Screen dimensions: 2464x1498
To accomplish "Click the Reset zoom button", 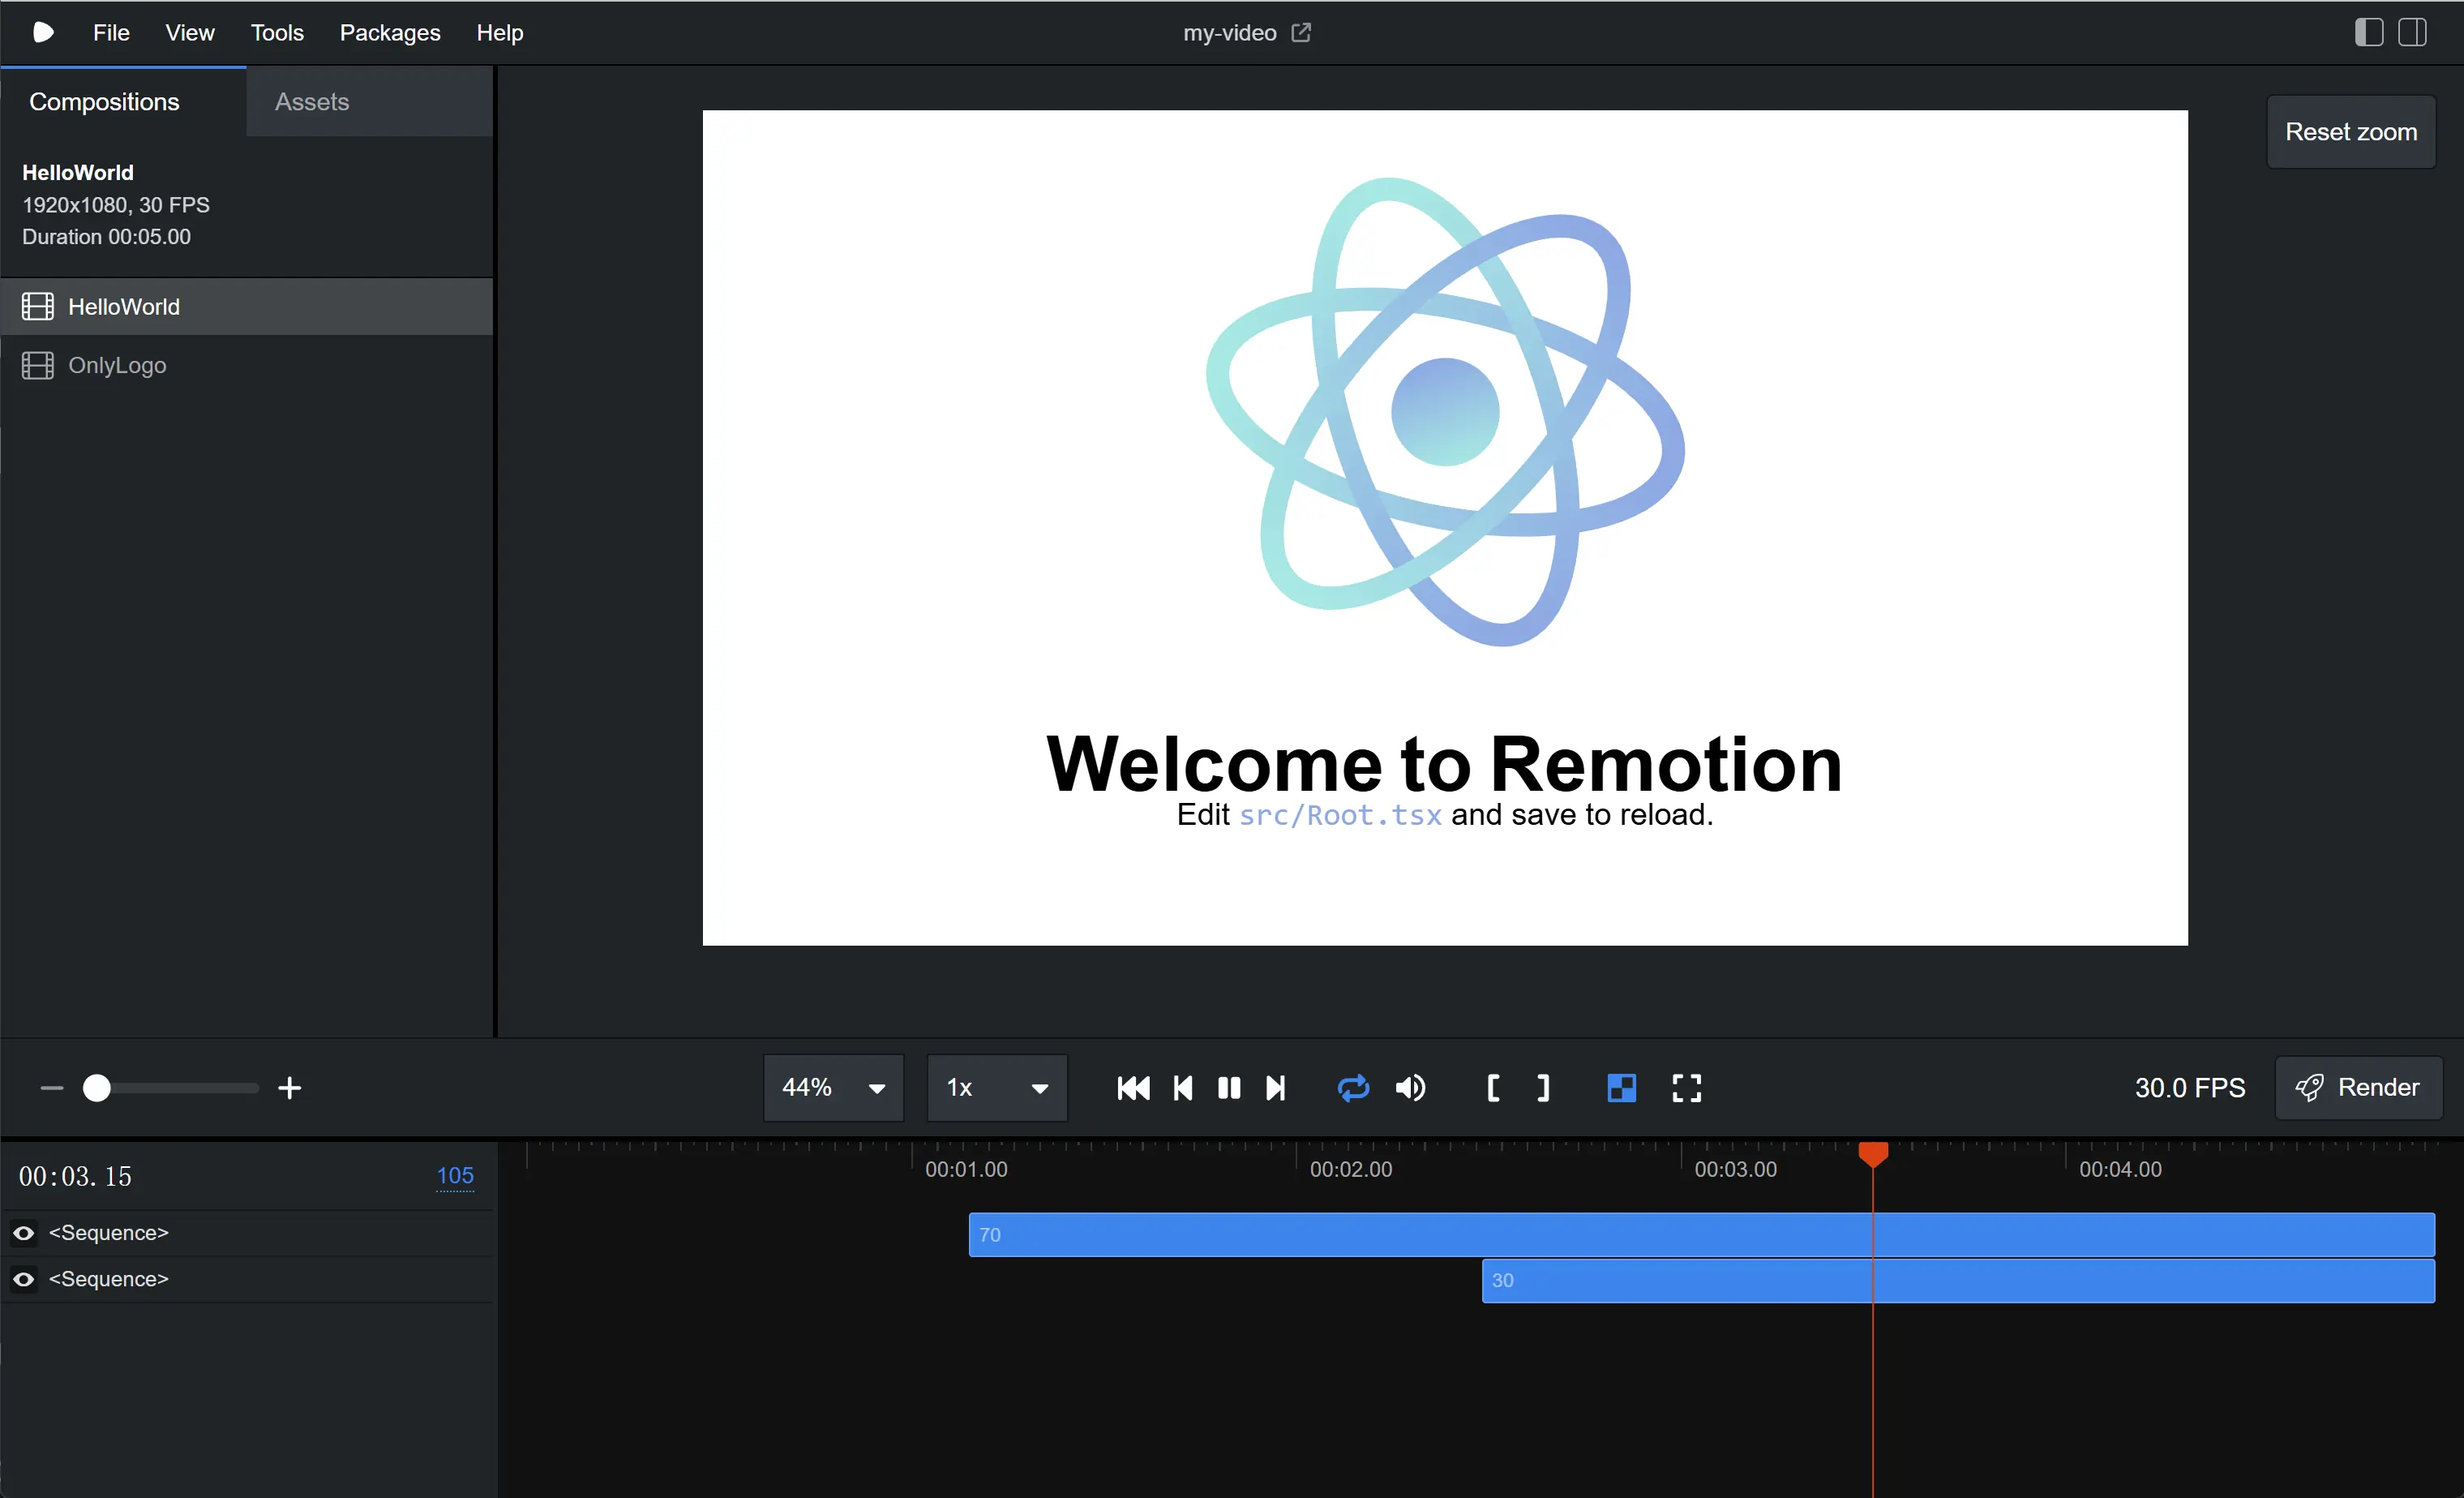I will (x=2350, y=132).
